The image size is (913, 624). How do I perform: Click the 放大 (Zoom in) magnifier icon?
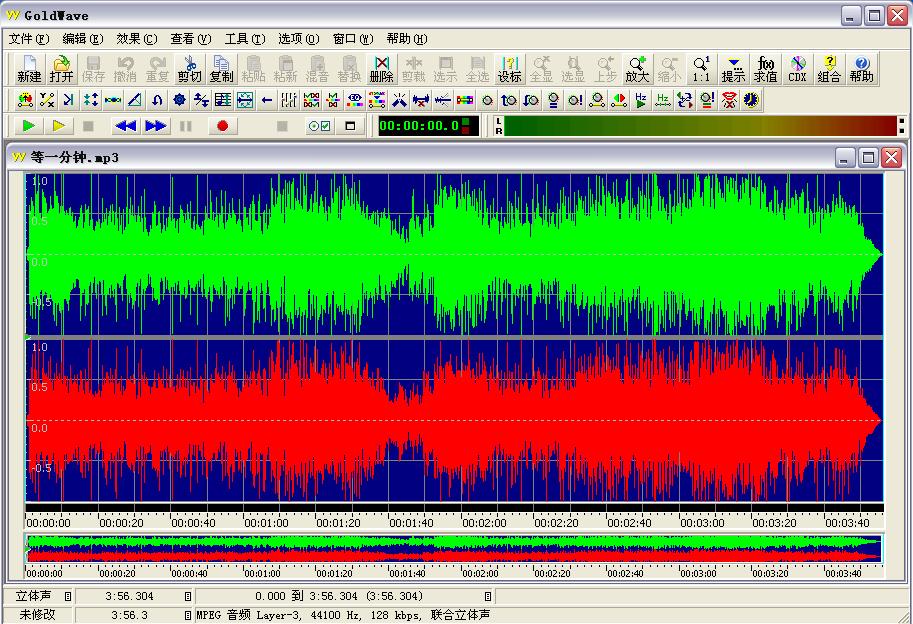(x=637, y=69)
